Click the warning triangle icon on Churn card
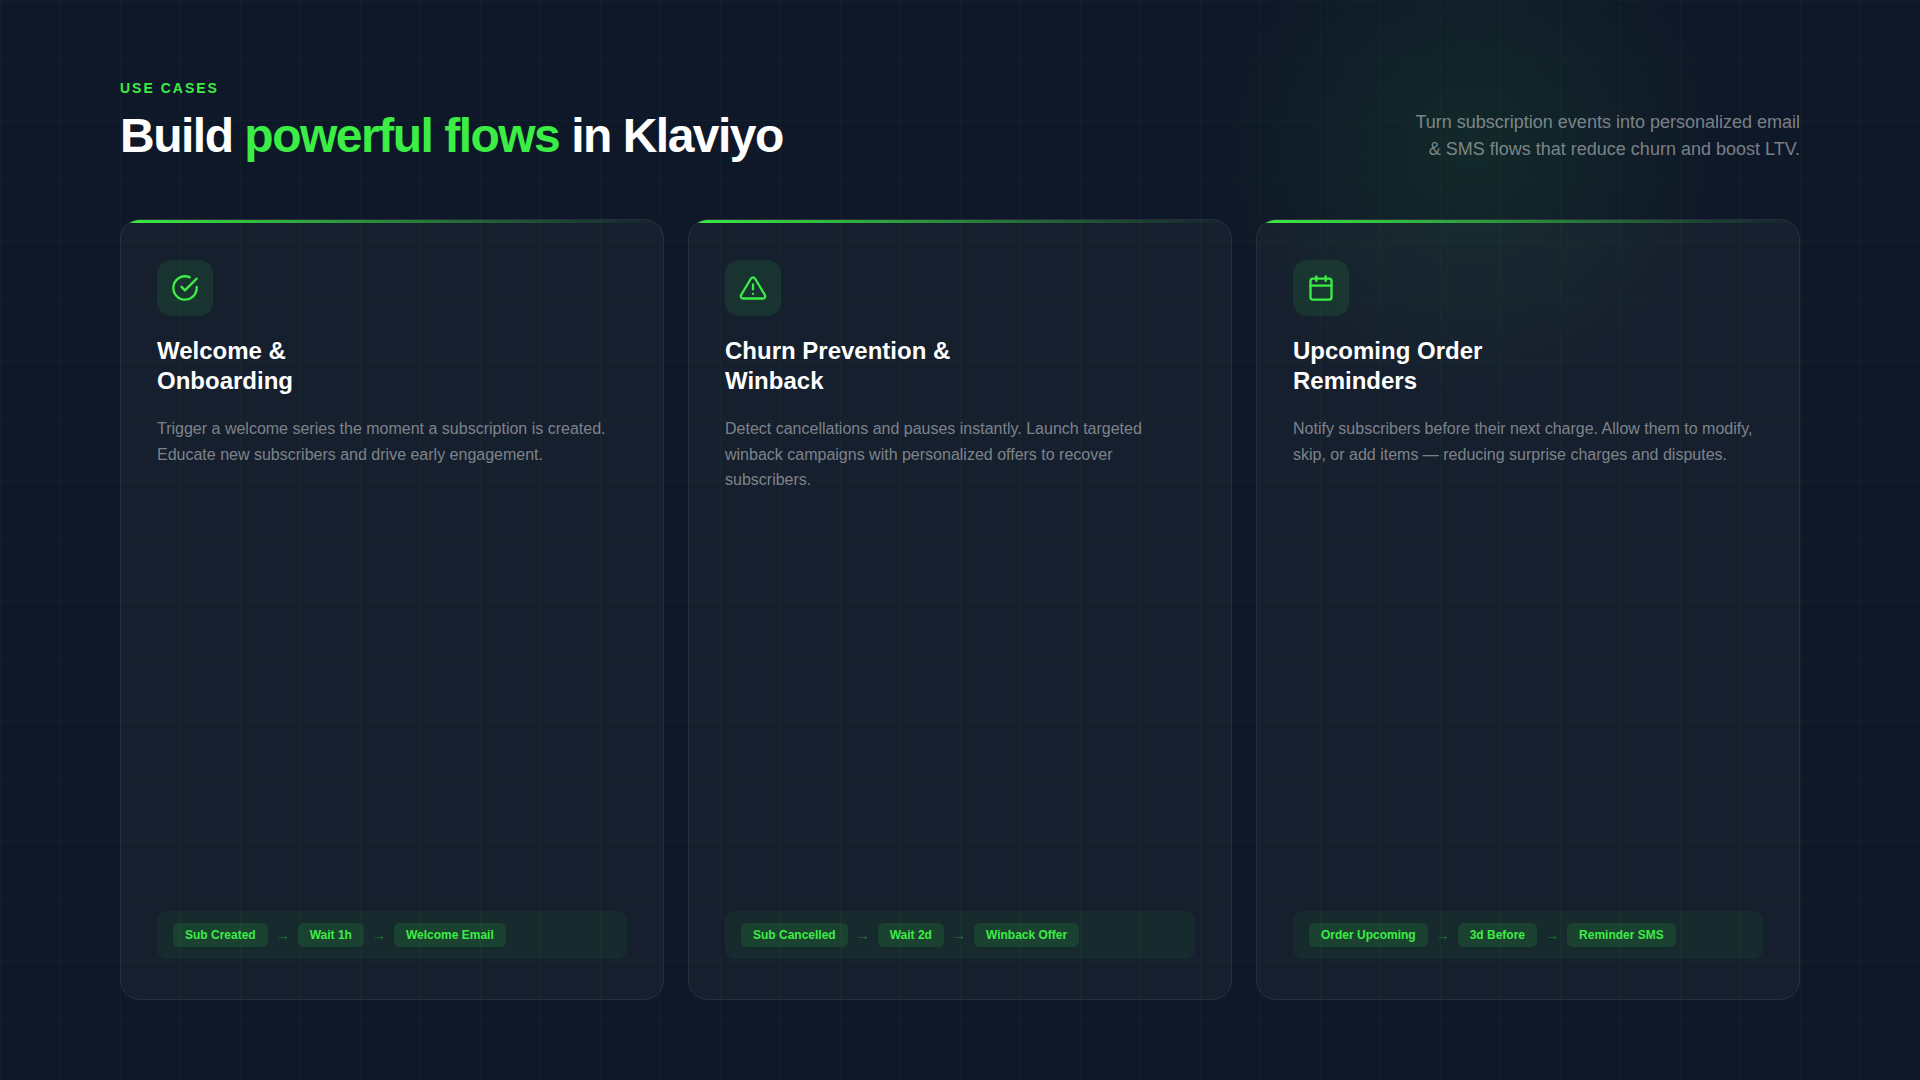The image size is (1920, 1080). [x=753, y=288]
